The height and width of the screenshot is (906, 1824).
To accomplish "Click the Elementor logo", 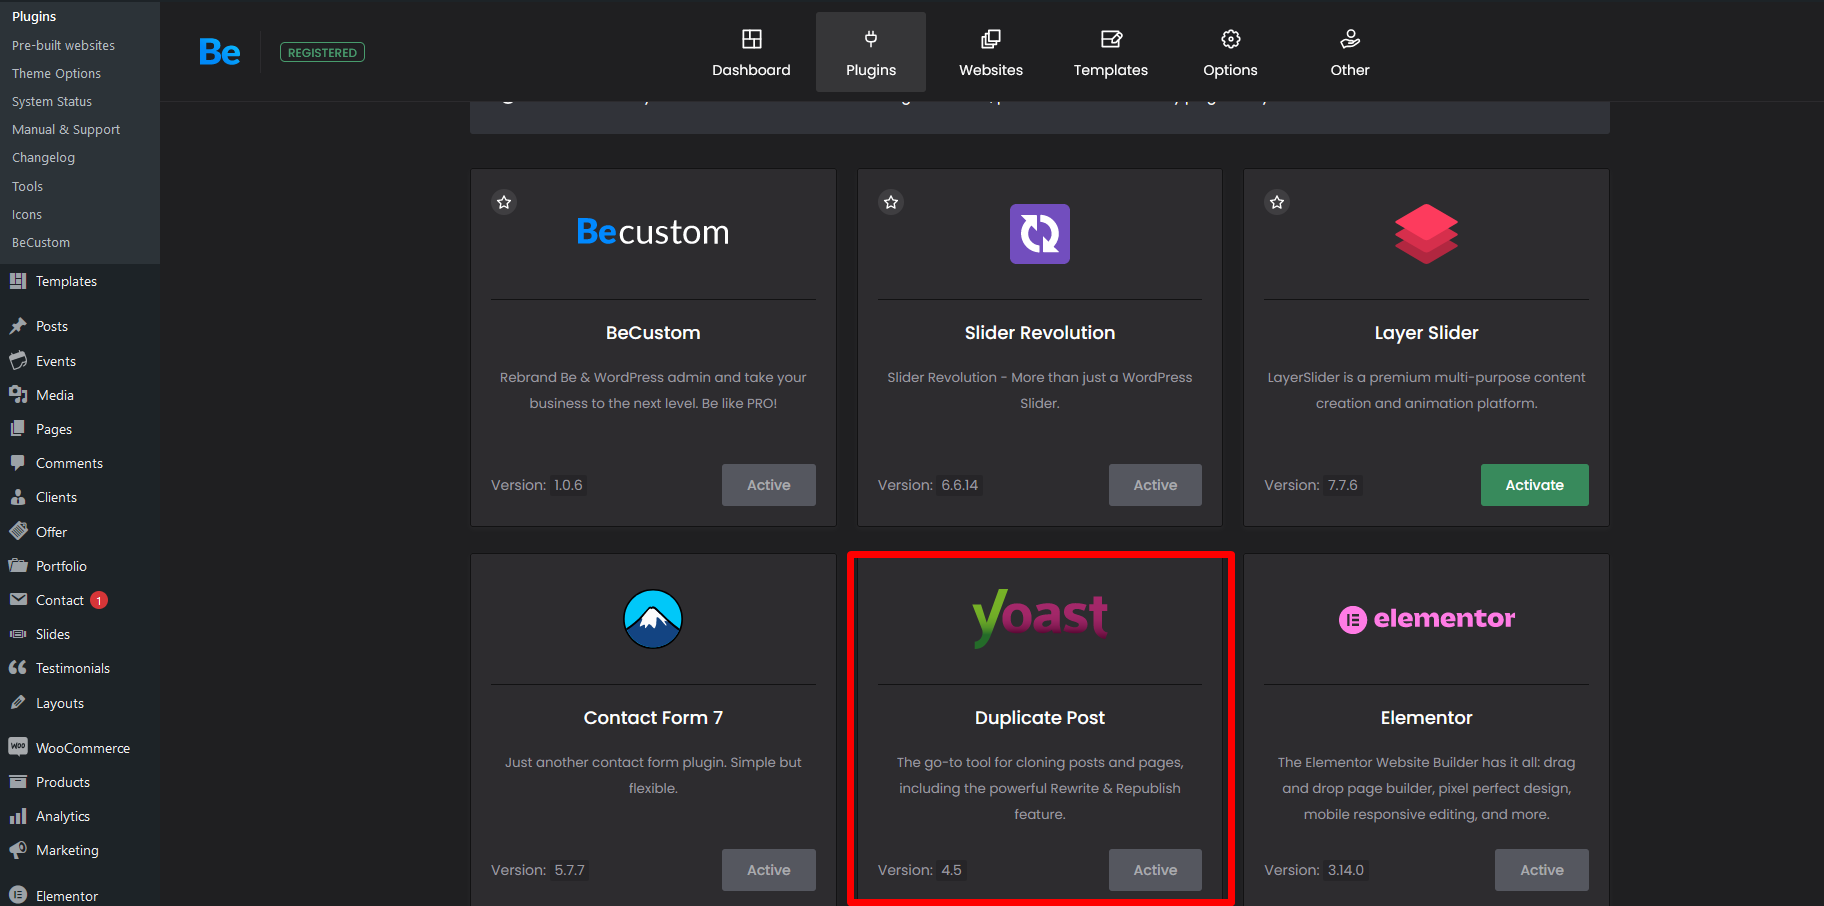I will coord(1426,619).
